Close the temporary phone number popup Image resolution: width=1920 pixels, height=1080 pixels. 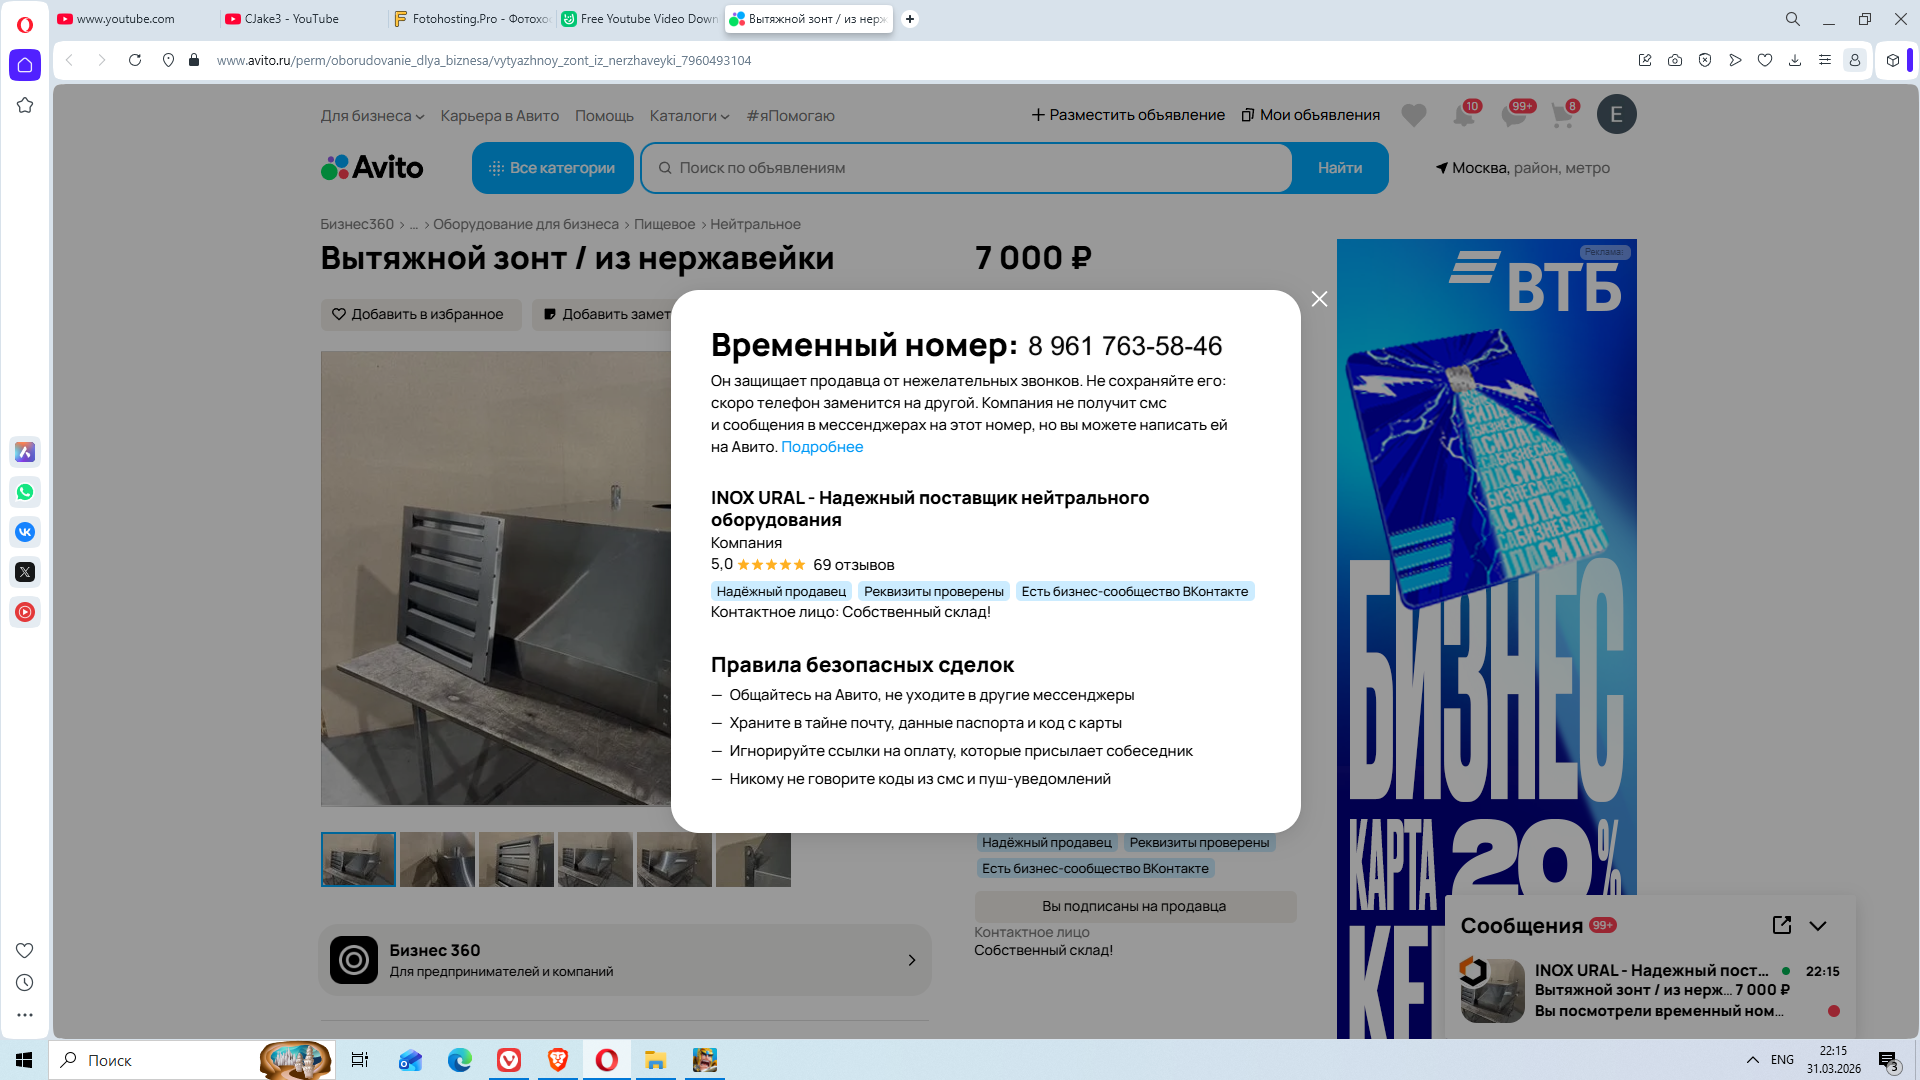[1319, 299]
